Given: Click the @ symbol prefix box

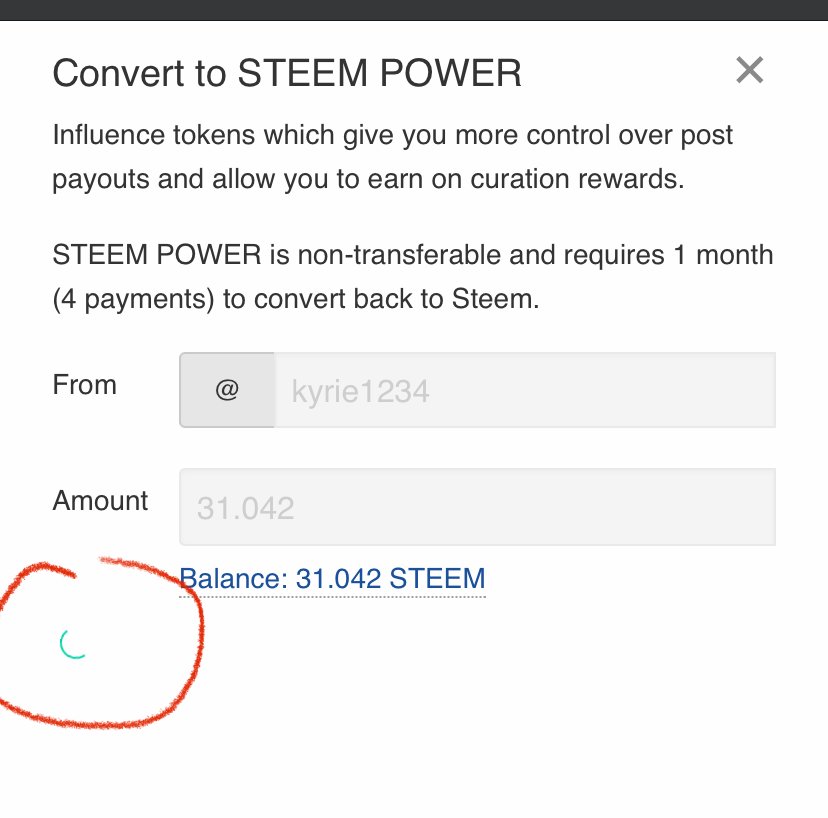Looking at the screenshot, I should point(227,390).
